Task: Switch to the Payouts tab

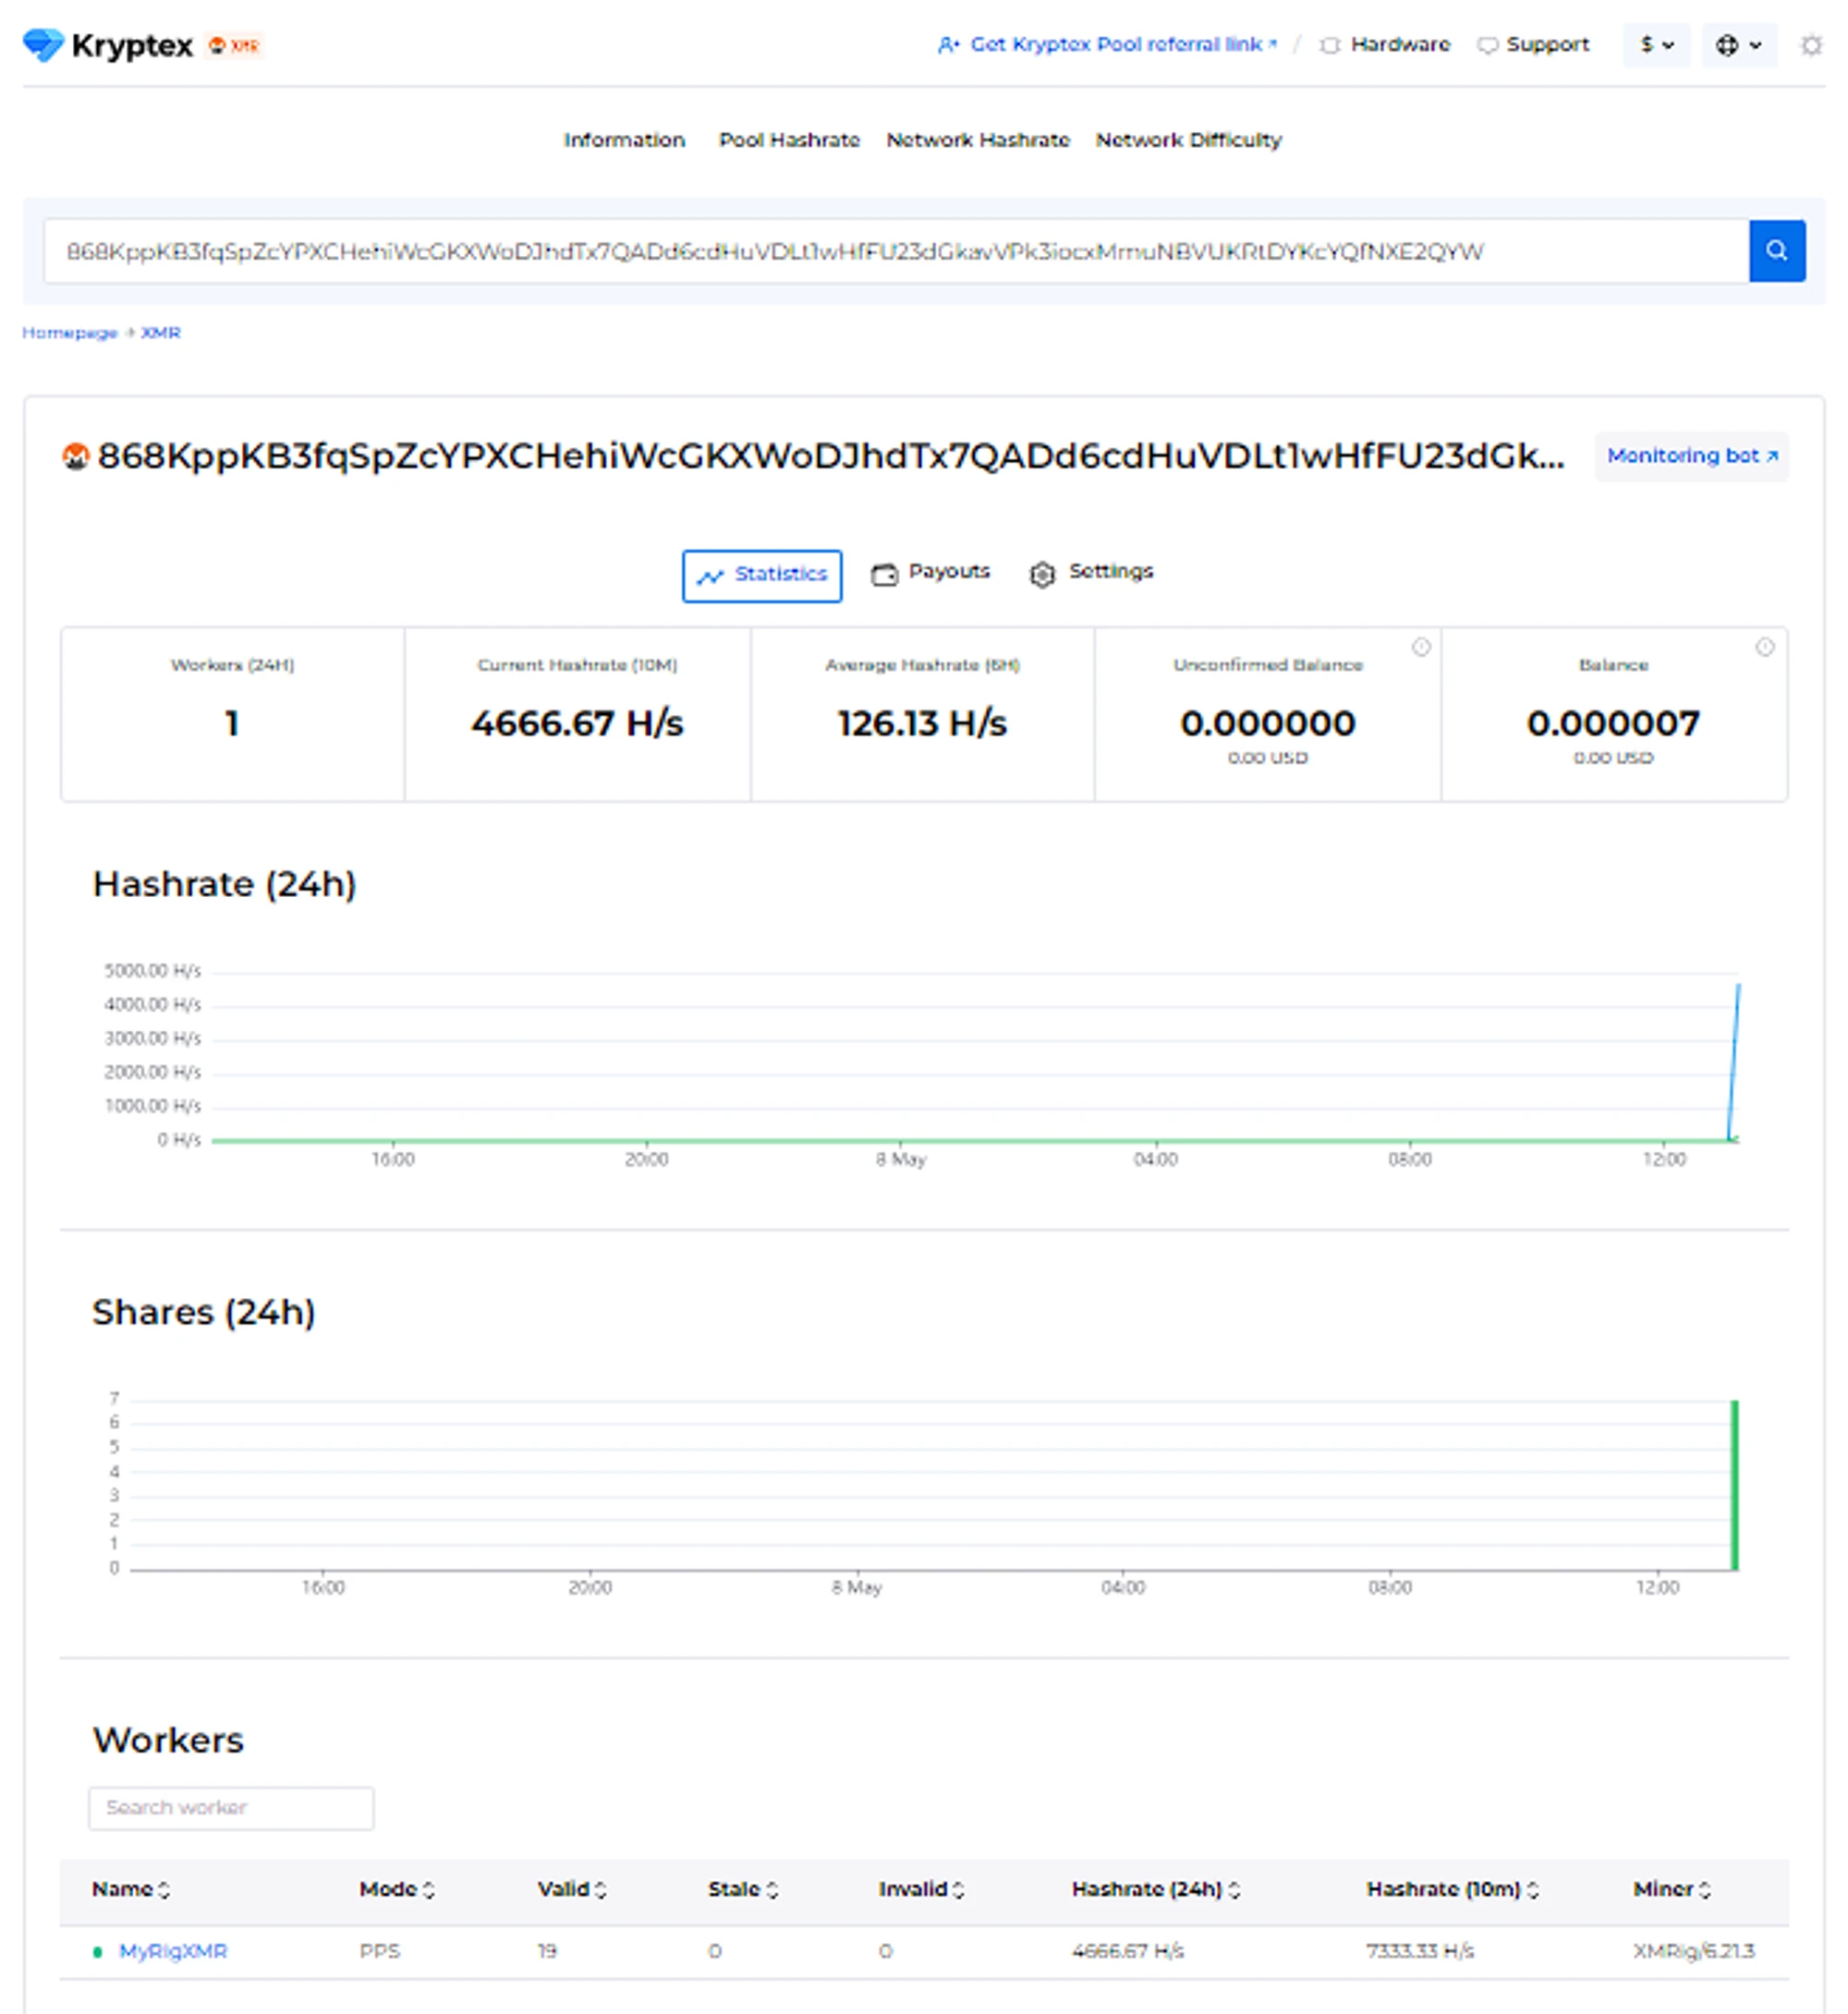Action: click(930, 572)
